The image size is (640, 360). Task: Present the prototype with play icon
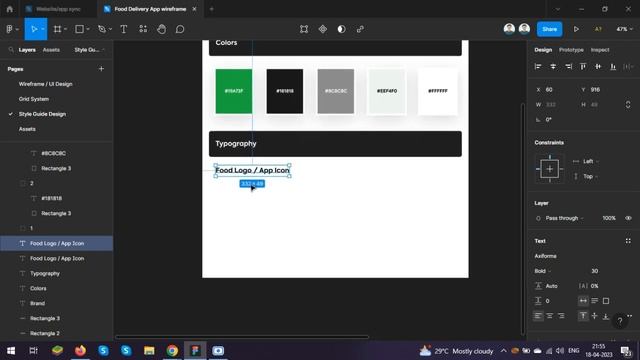[576, 29]
